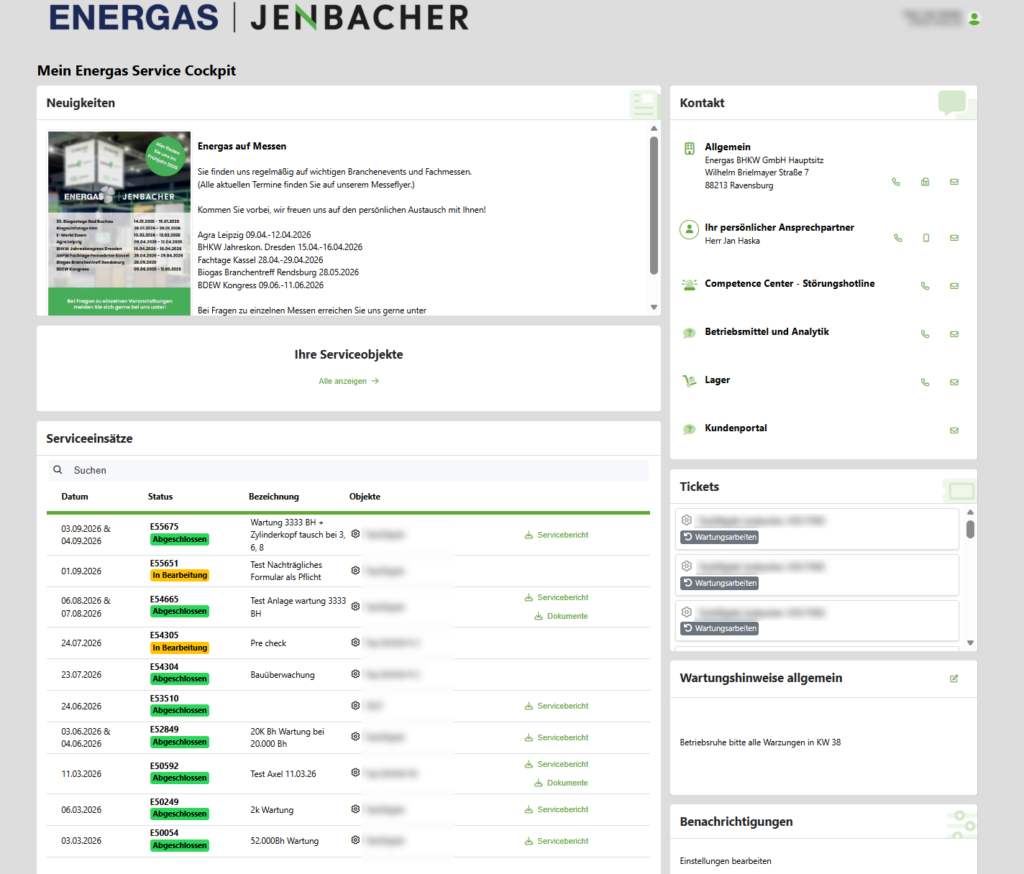Click the fax icon for Allgemein contact
The height and width of the screenshot is (874, 1024).
[x=925, y=182]
